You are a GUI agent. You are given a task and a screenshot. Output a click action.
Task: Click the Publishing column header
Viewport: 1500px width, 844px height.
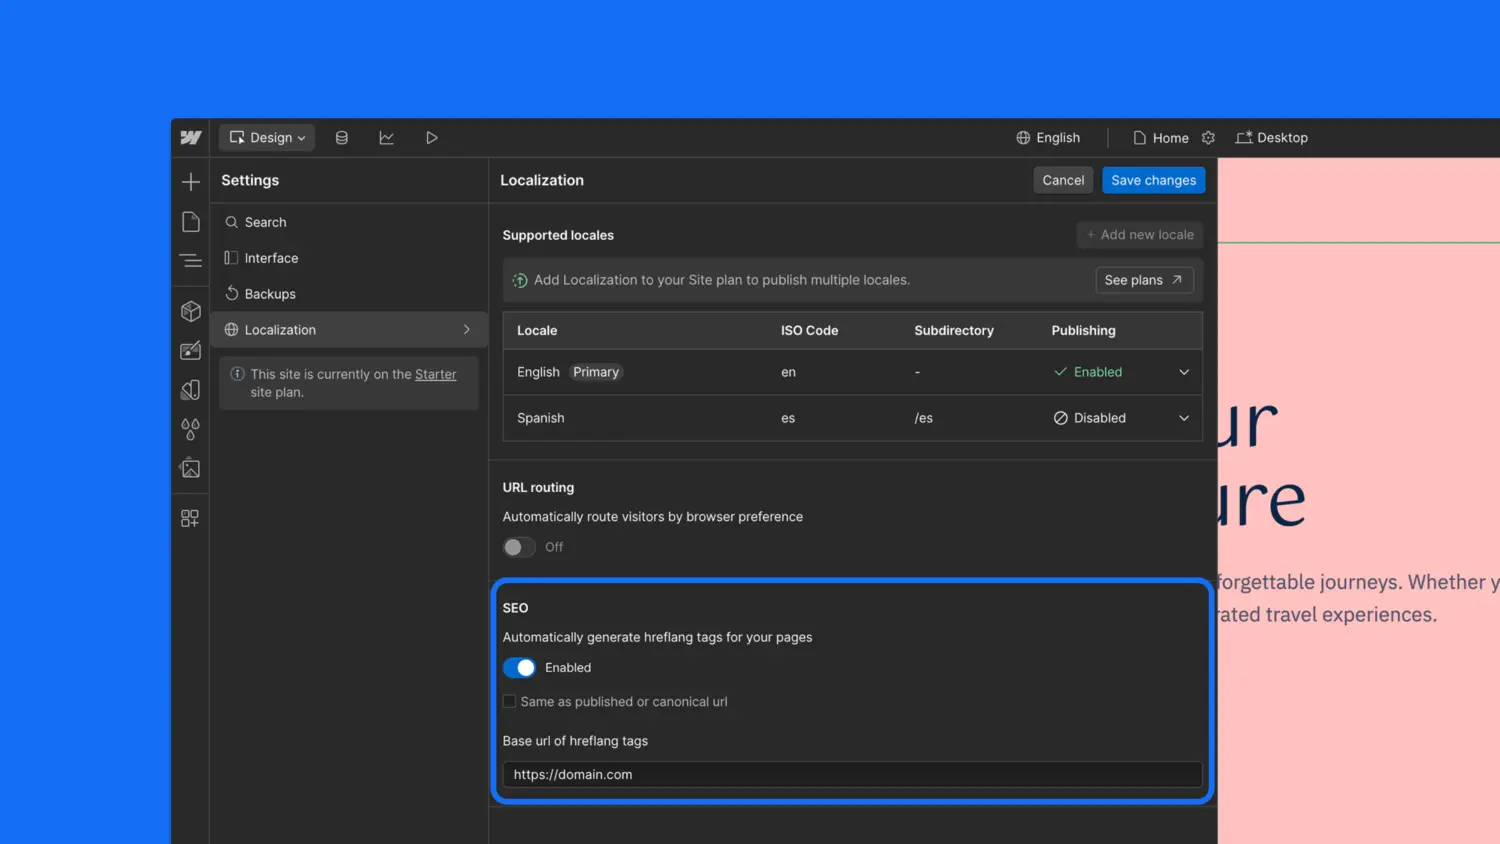tap(1083, 330)
